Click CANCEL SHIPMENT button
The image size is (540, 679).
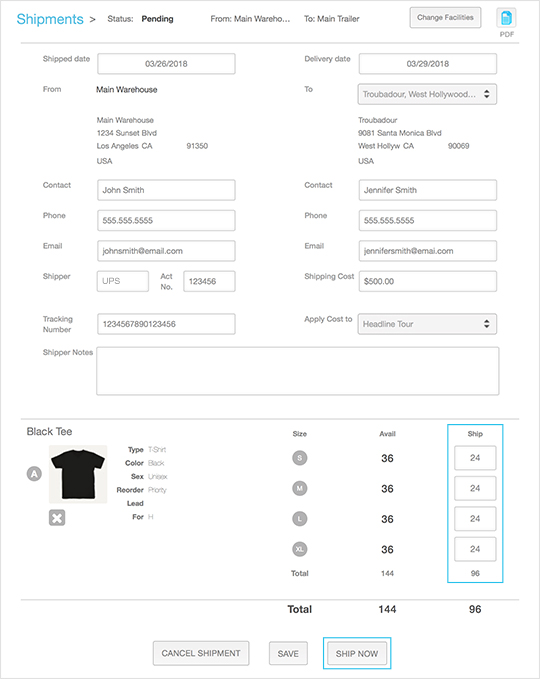tap(201, 653)
